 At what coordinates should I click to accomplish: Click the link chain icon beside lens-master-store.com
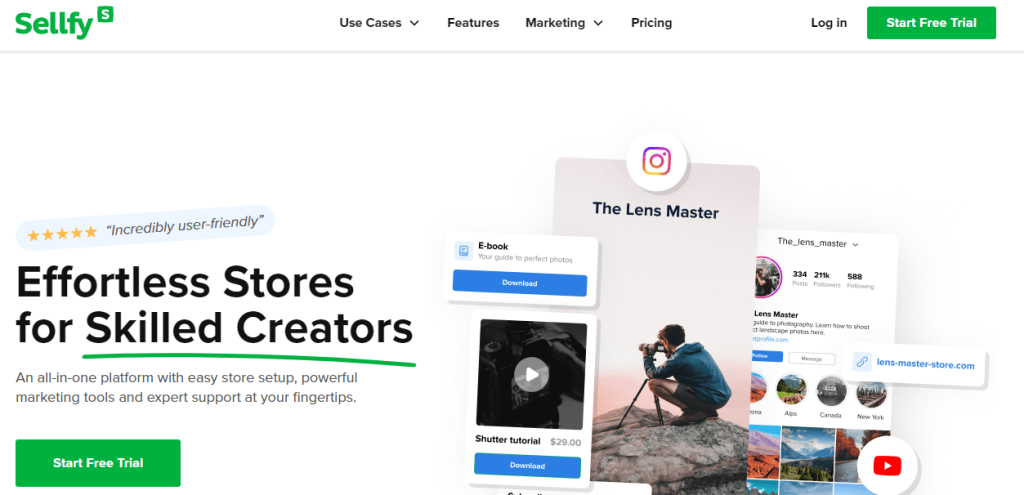(x=862, y=362)
